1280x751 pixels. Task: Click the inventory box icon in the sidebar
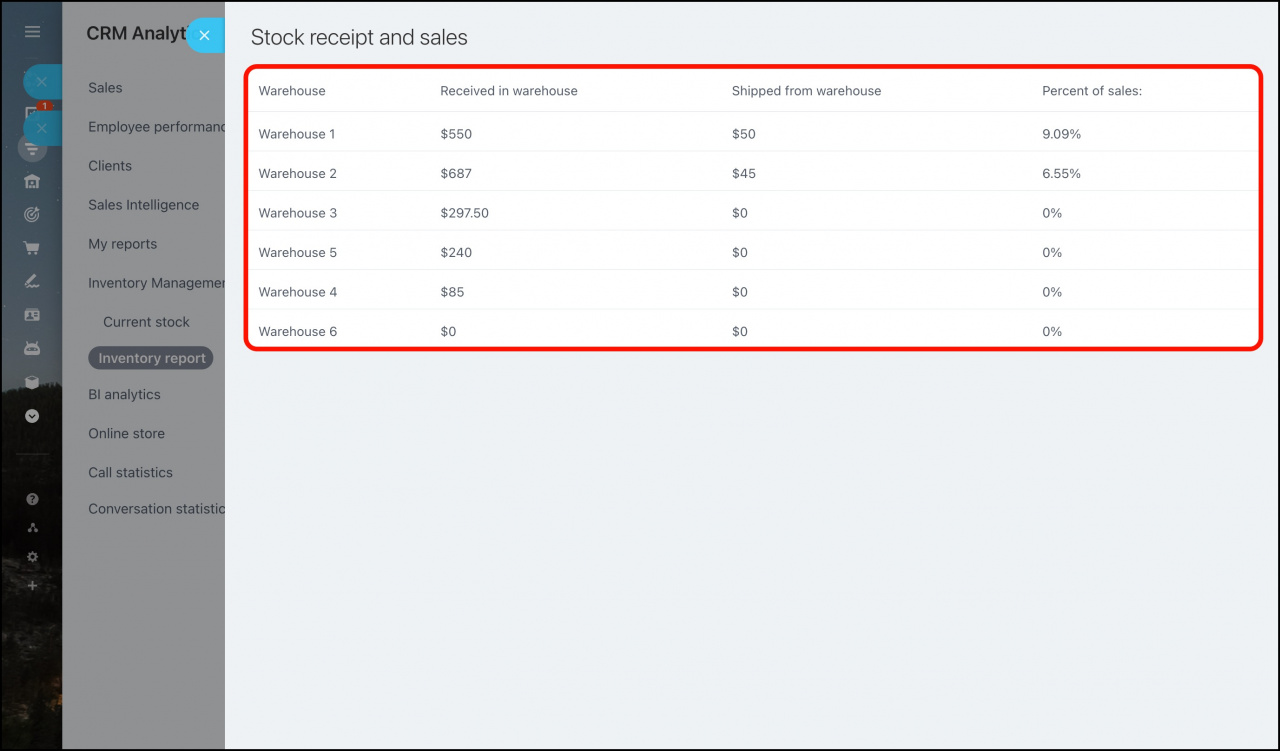coord(32,382)
